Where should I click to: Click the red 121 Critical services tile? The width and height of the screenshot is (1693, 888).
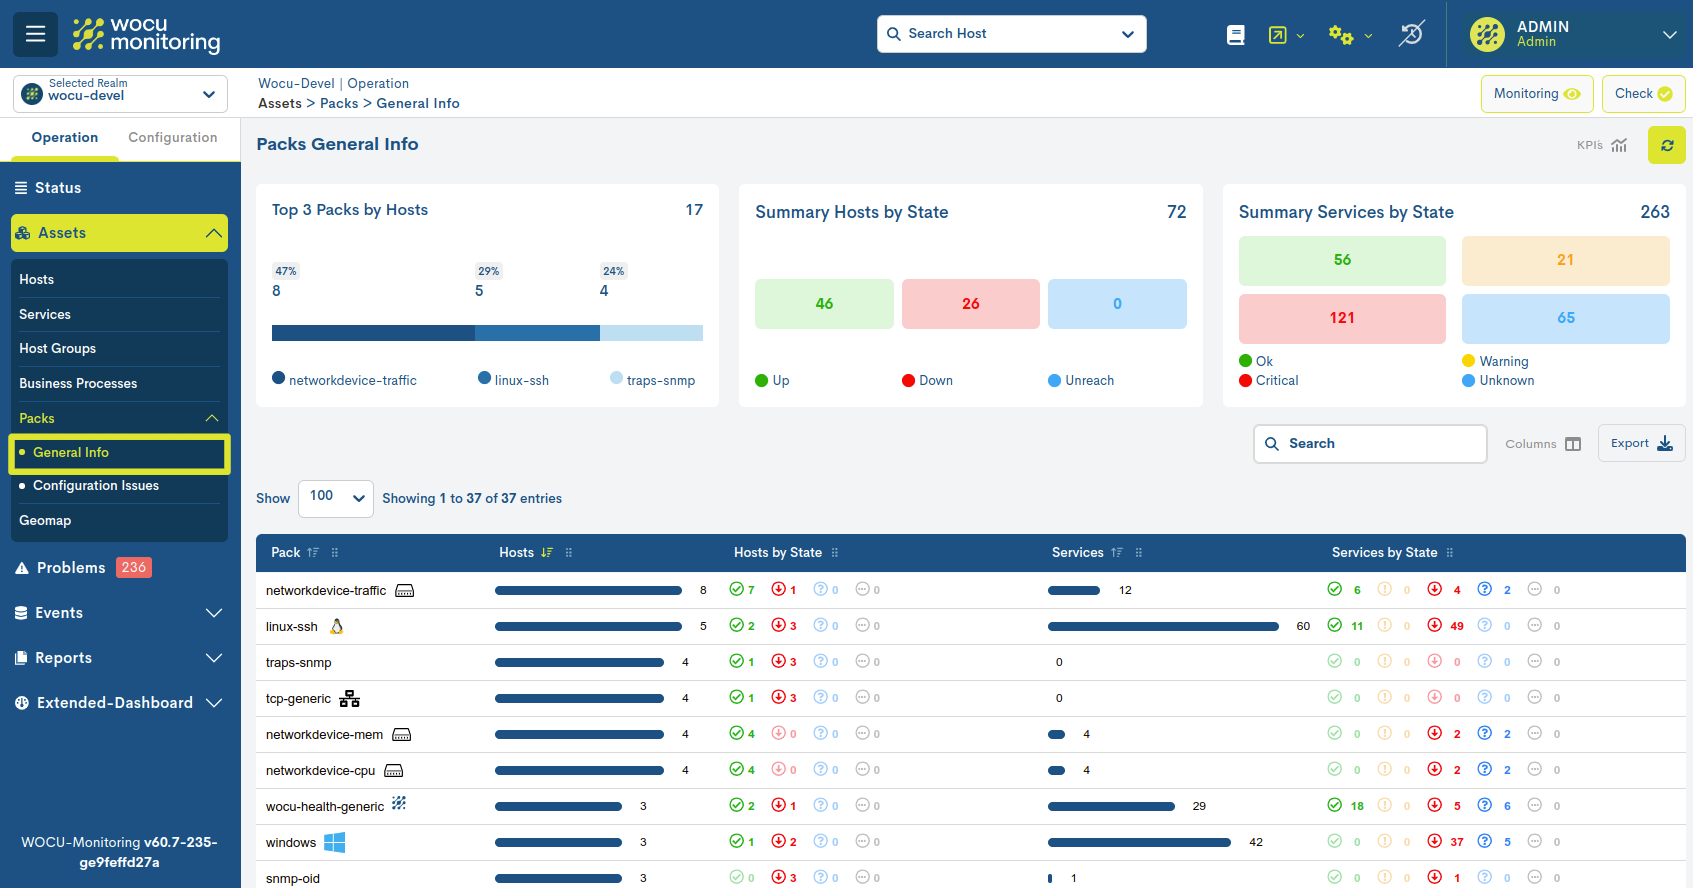click(x=1342, y=318)
